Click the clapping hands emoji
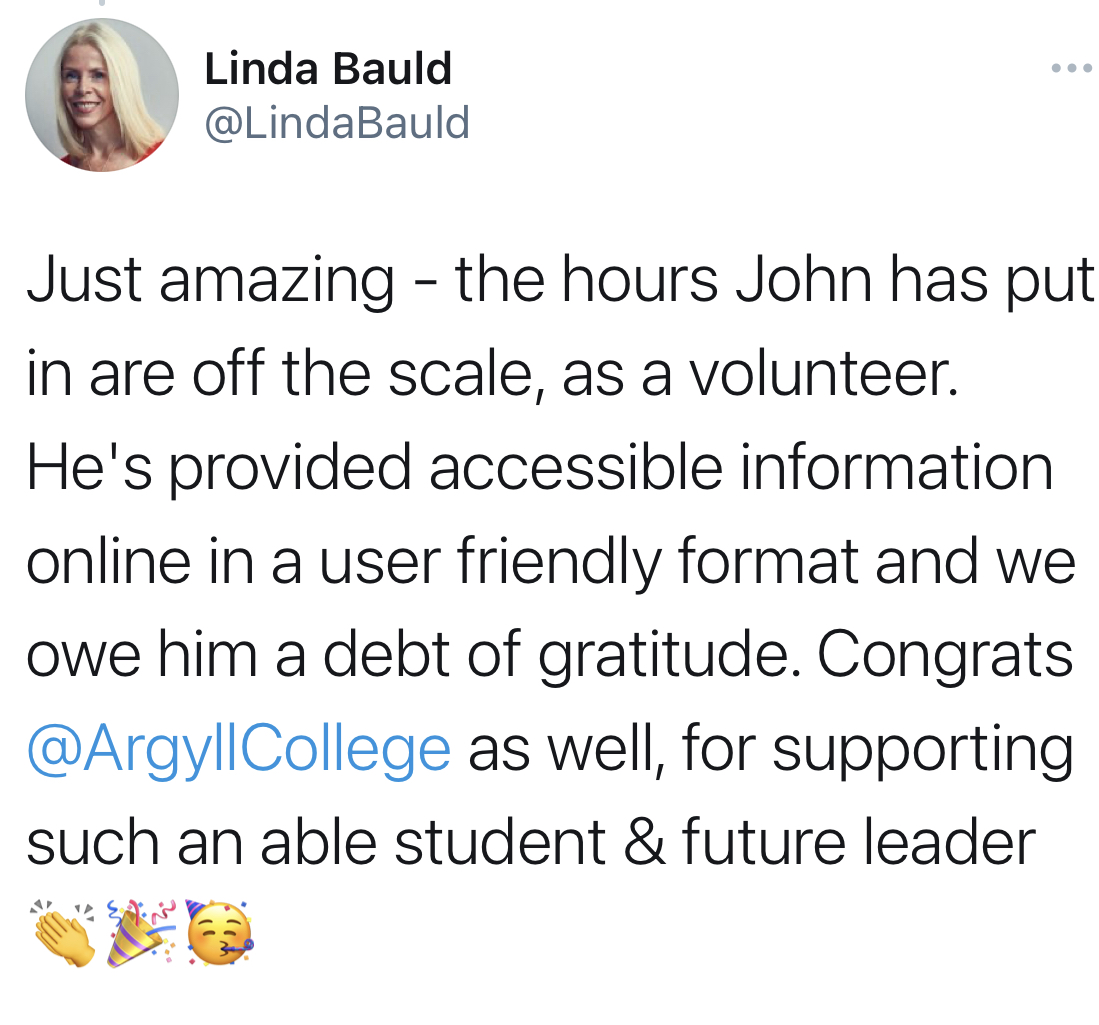The image size is (1099, 1025). pyautogui.click(x=63, y=933)
